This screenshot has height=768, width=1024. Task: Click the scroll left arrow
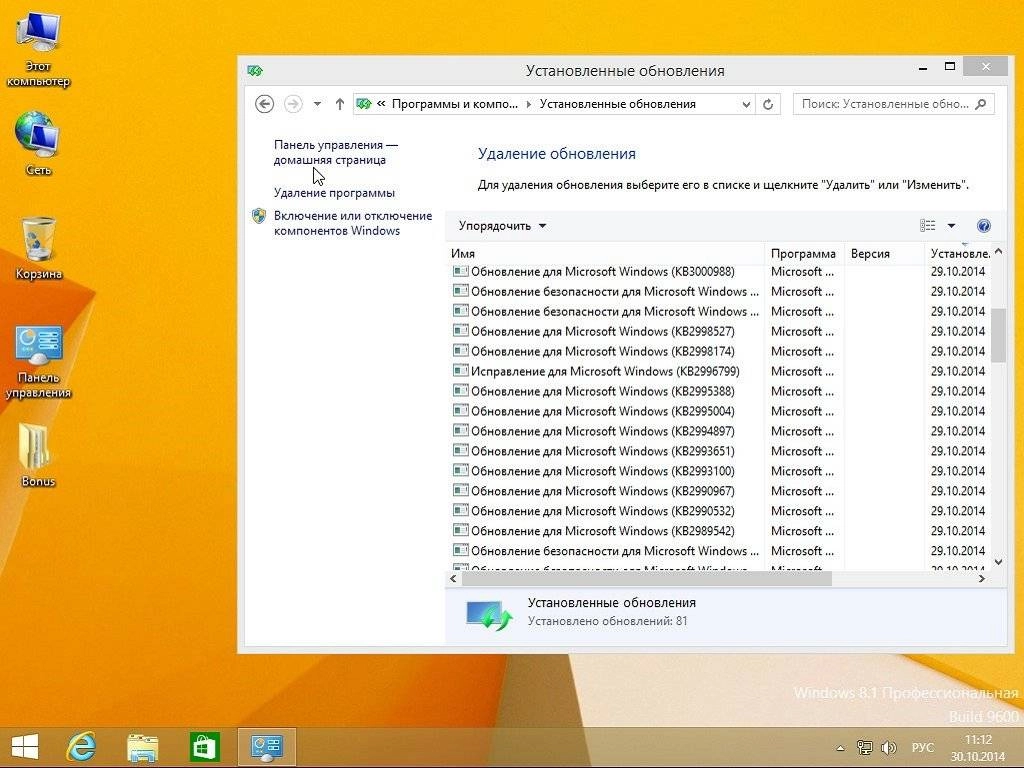coord(453,579)
